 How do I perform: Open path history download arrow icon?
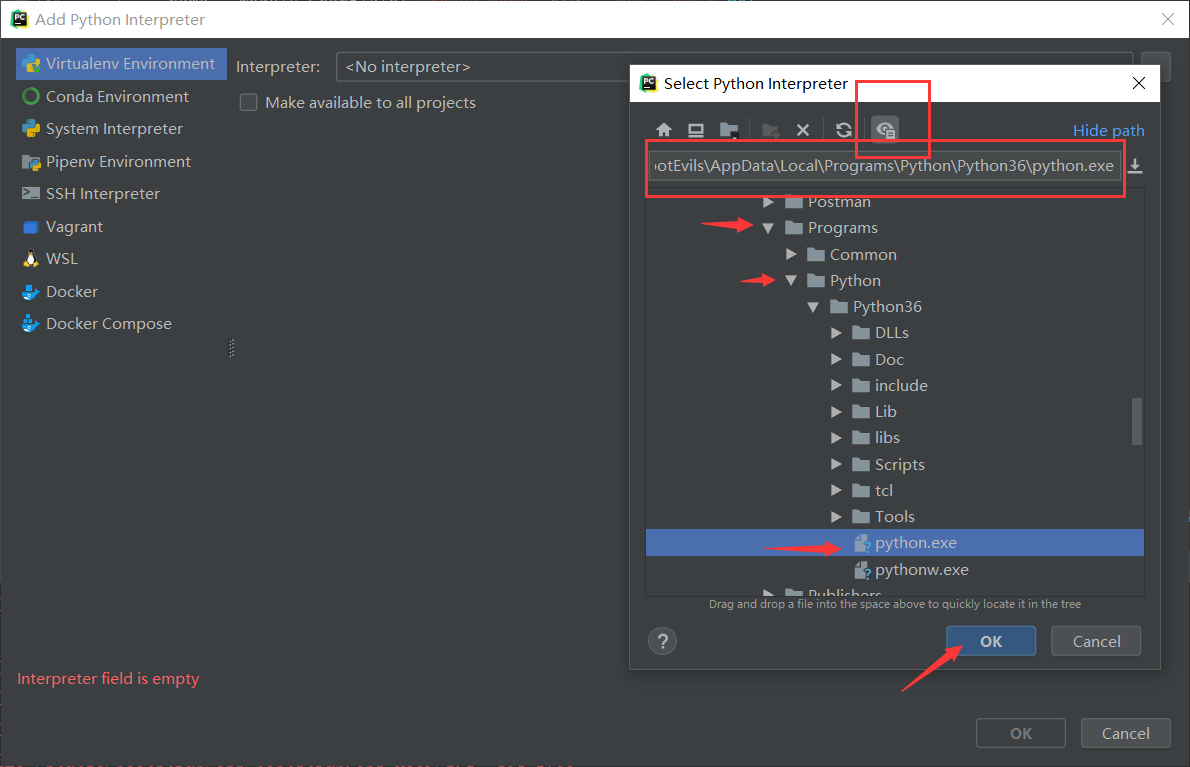click(1135, 166)
